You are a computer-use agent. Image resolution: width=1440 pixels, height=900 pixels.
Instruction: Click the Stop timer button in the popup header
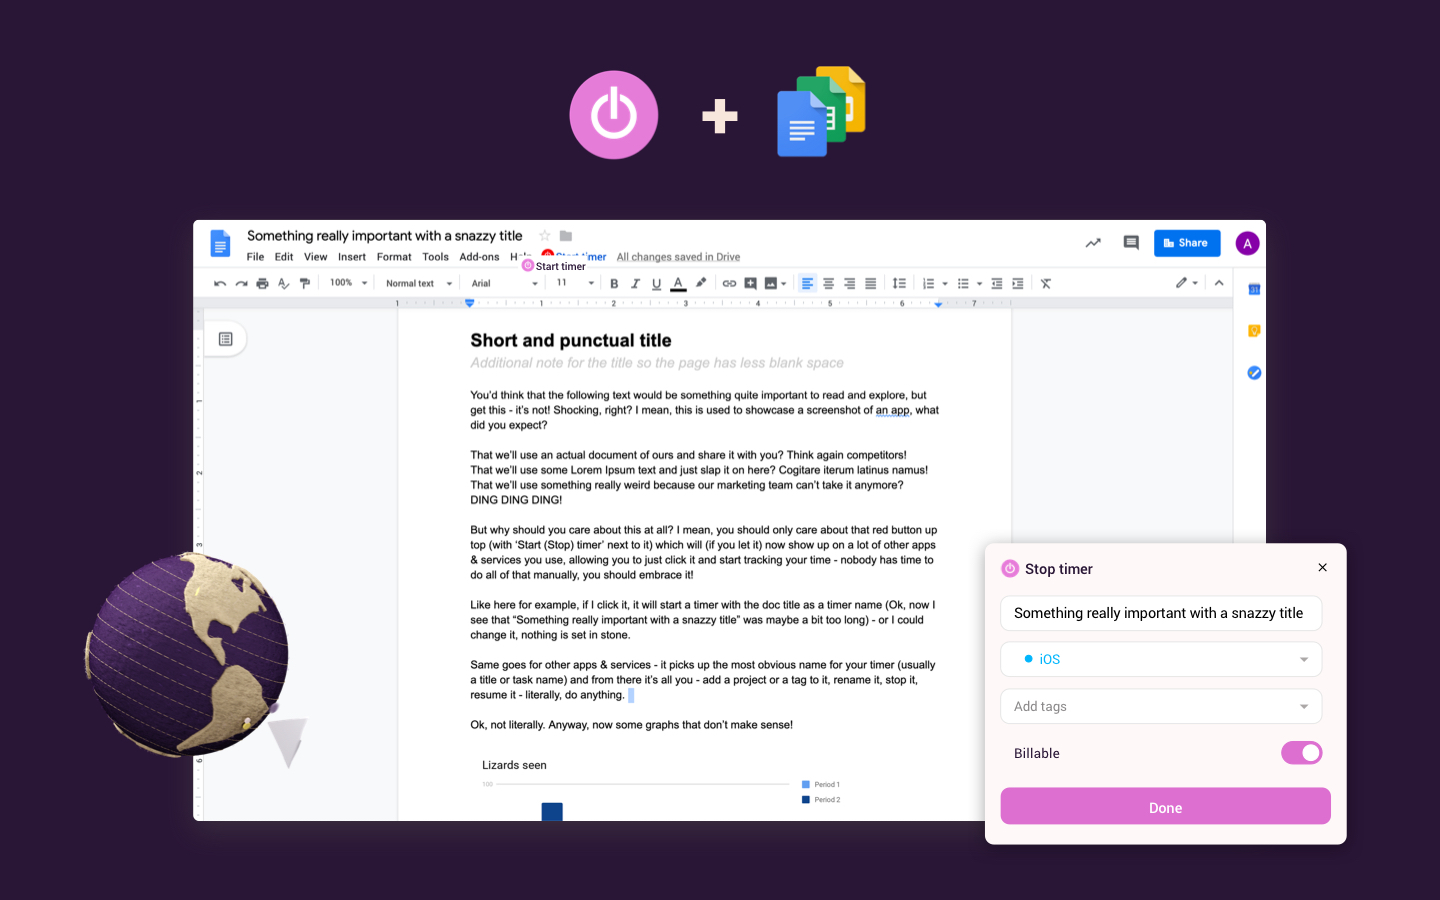click(1047, 569)
